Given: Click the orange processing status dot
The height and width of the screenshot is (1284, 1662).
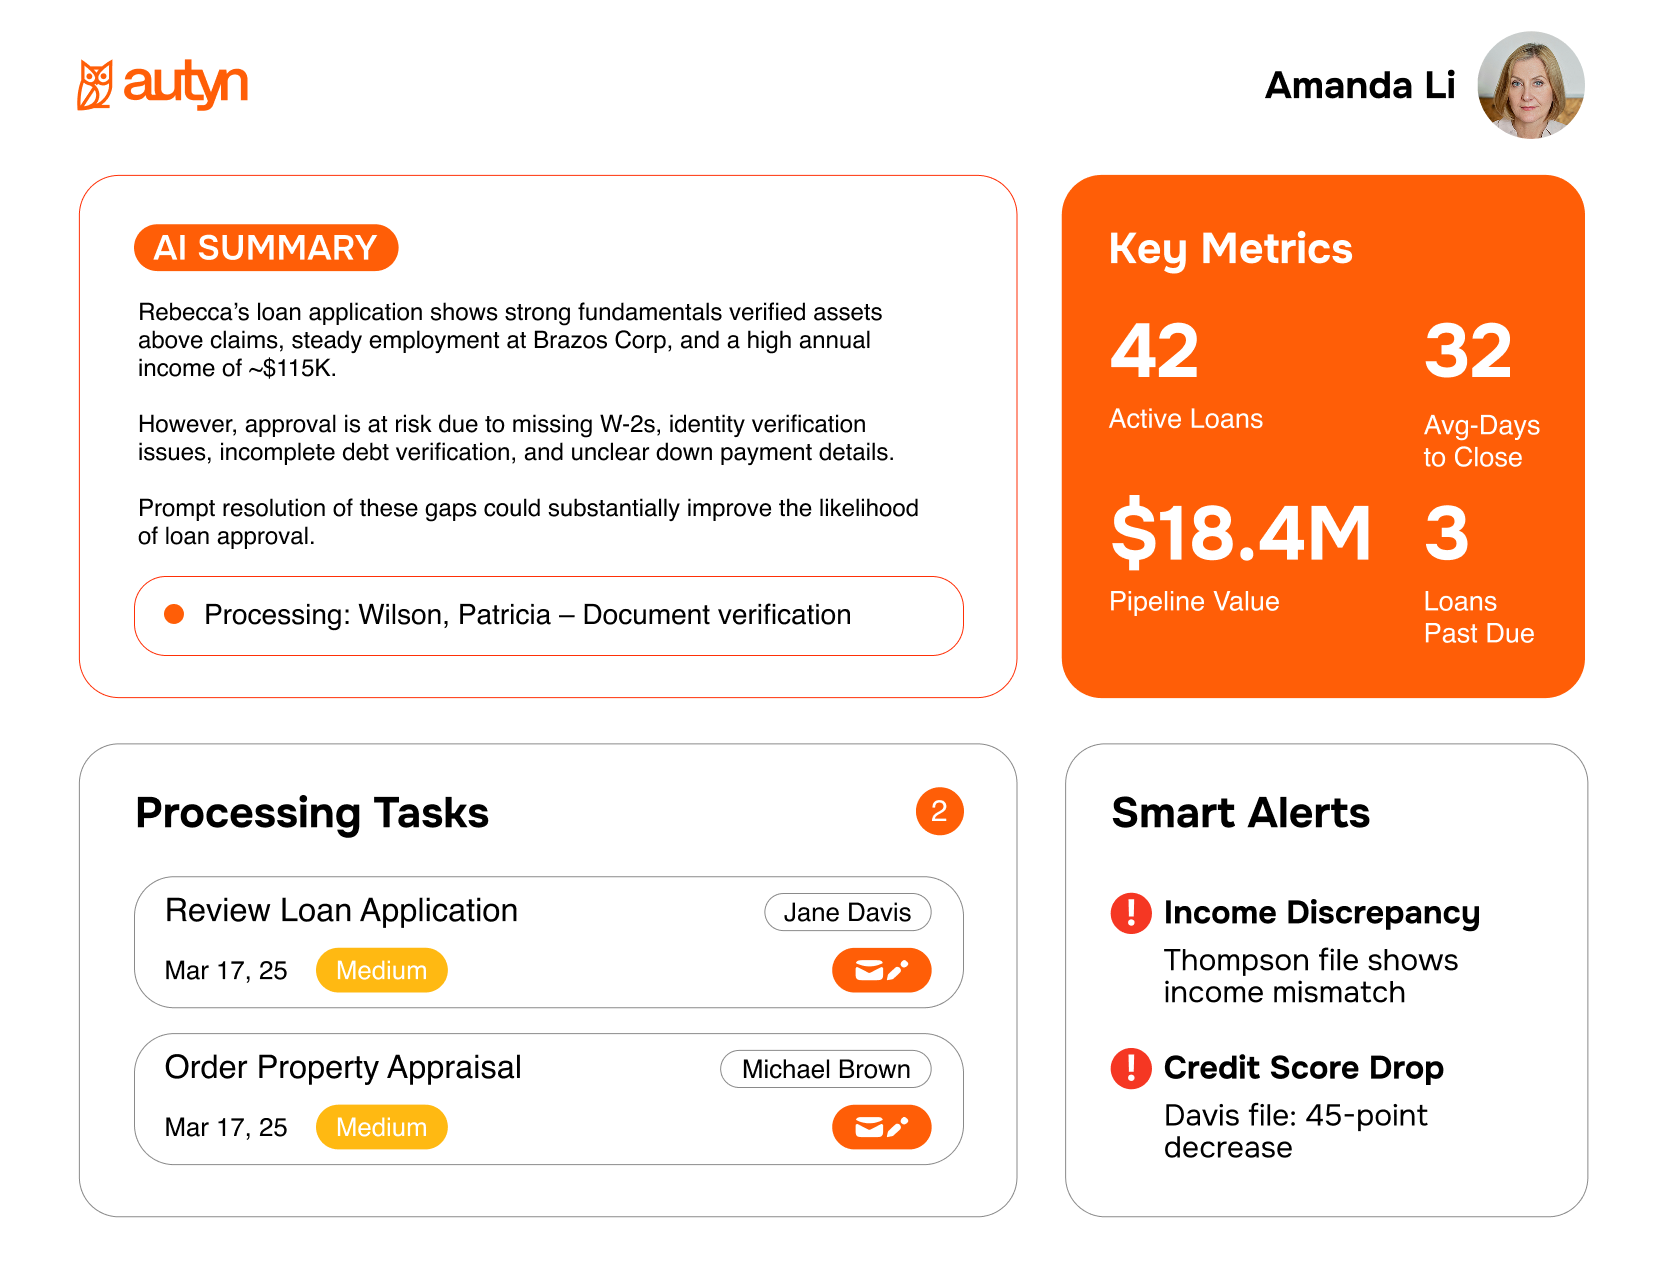Looking at the screenshot, I should pos(174,614).
